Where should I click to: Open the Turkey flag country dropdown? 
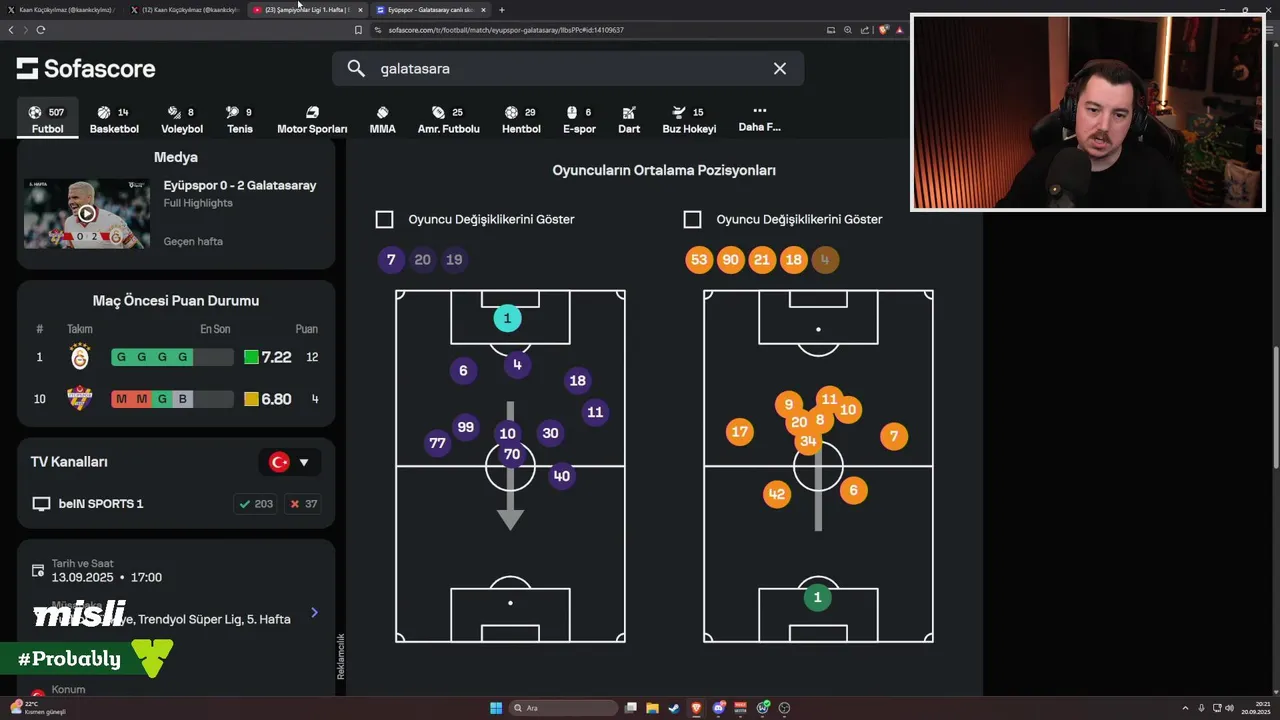tap(290, 462)
